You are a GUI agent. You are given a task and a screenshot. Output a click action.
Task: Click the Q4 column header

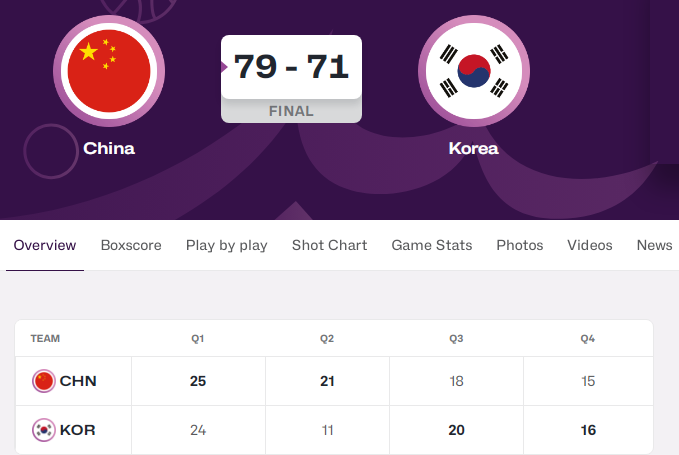coord(588,339)
